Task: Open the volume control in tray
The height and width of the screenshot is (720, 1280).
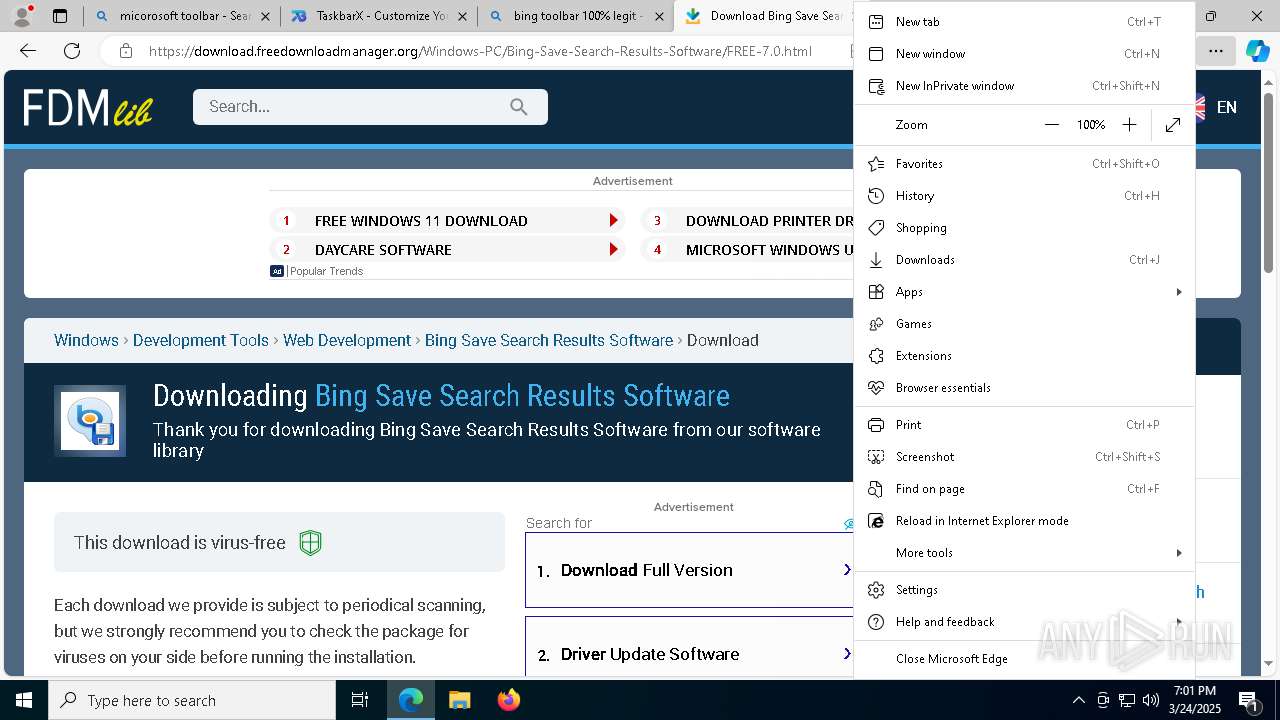Action: click(x=1151, y=700)
